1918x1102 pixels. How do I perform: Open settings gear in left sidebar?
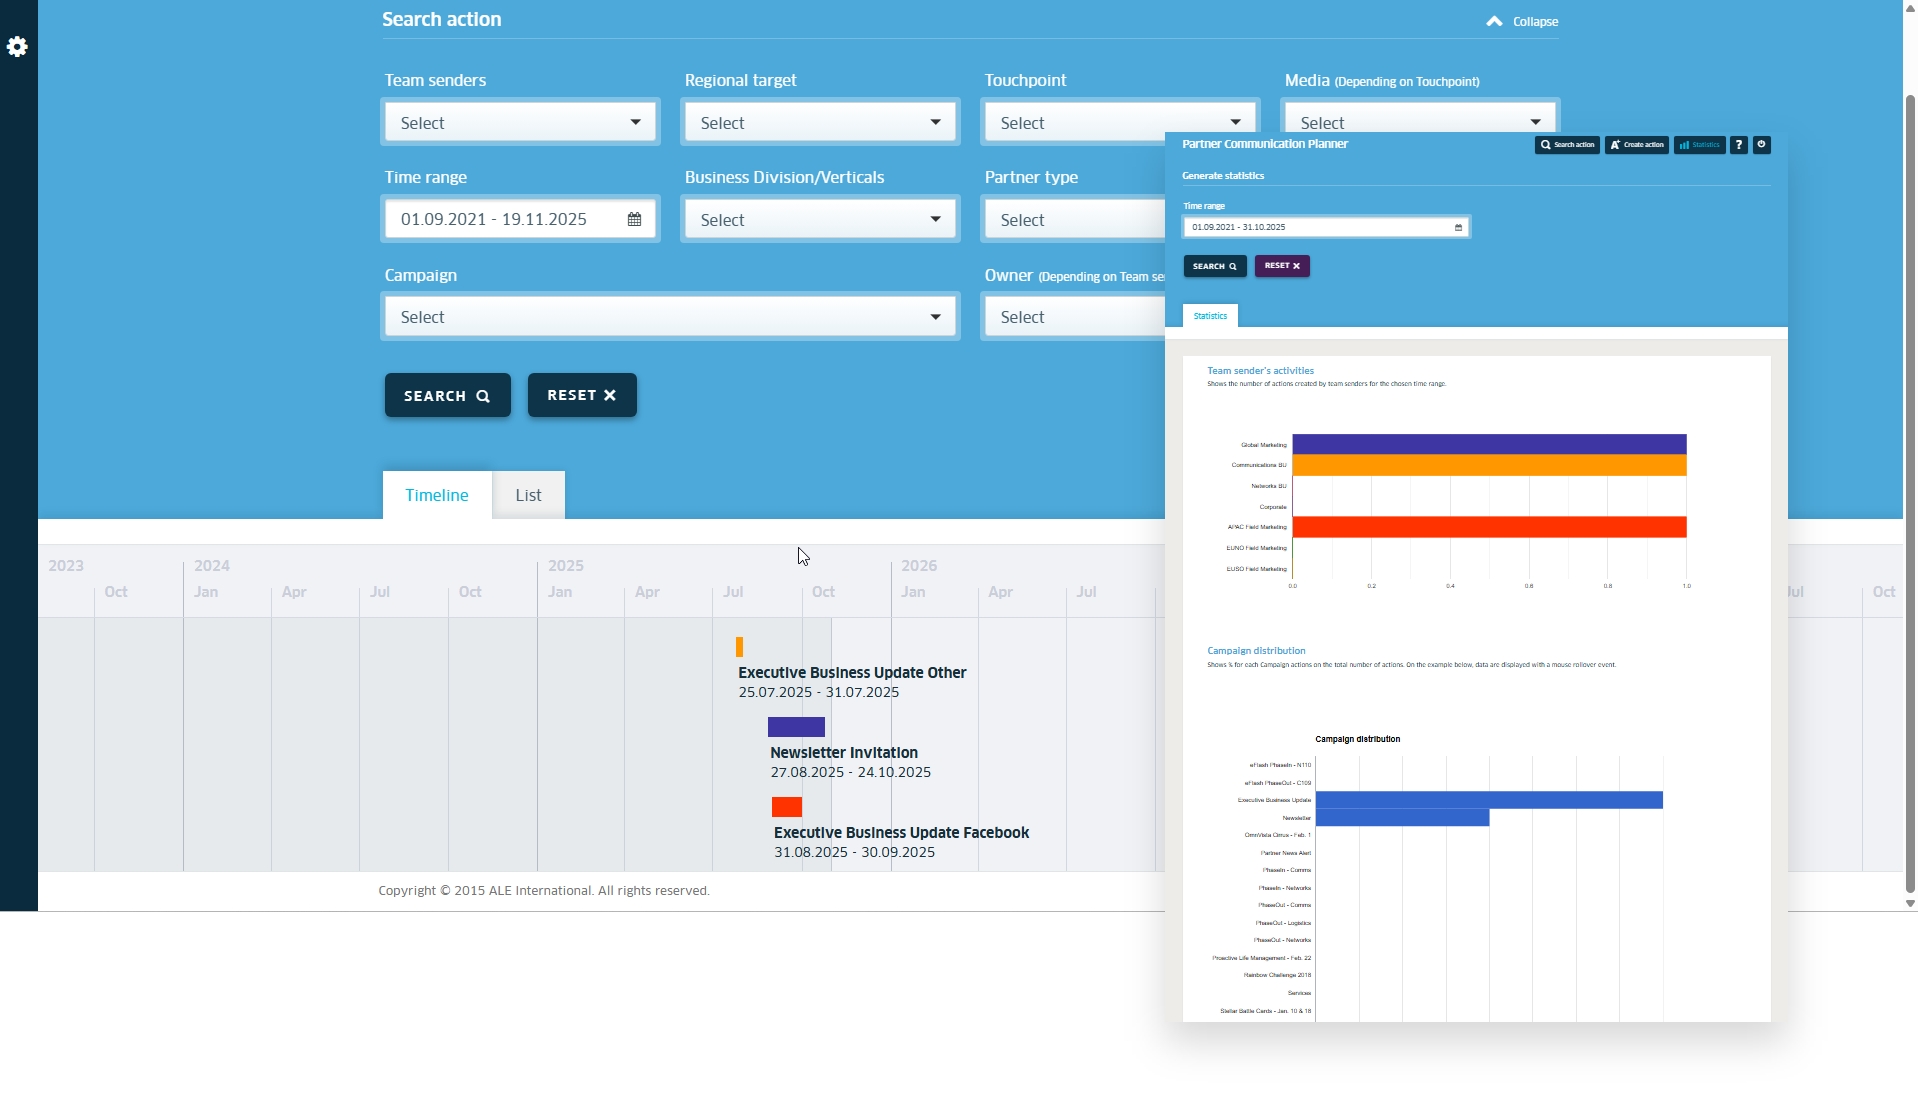click(17, 47)
